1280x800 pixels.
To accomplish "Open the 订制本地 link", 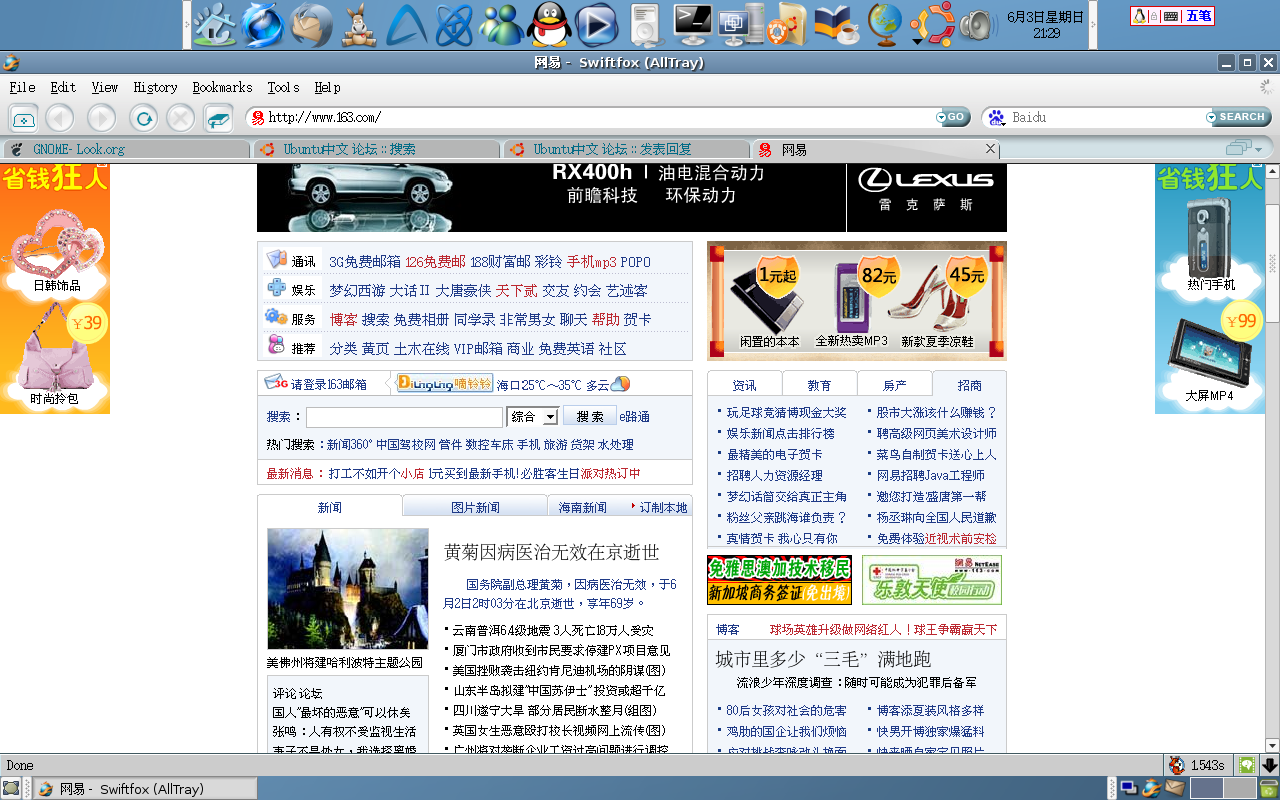I will [x=664, y=507].
